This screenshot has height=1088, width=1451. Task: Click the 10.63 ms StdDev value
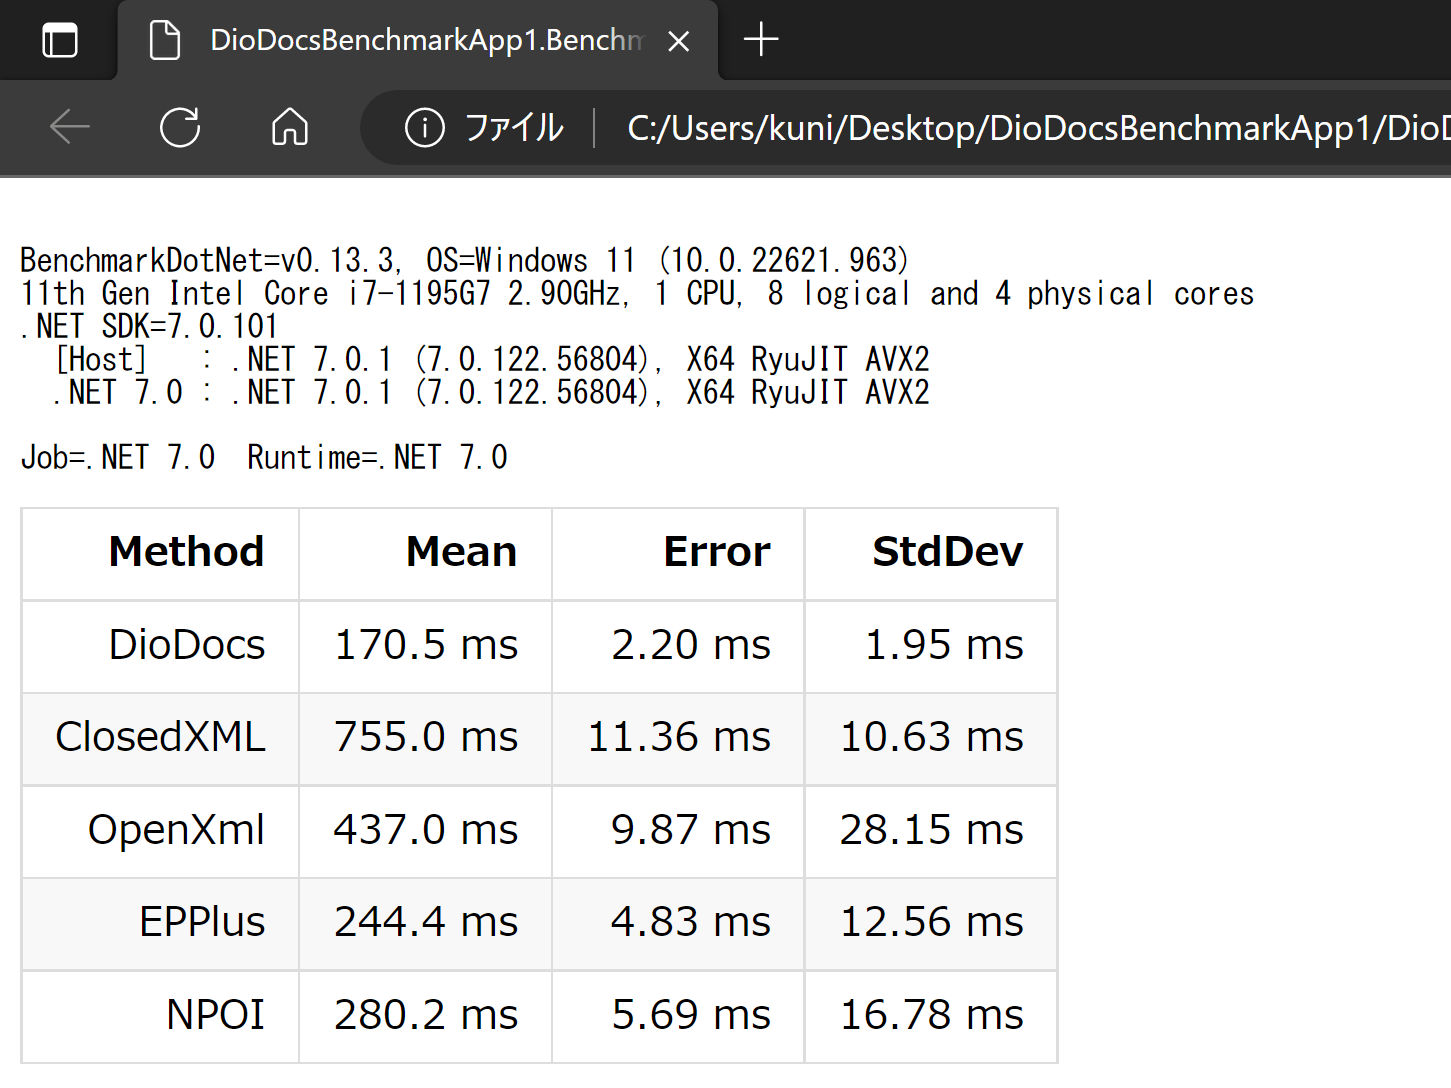[x=932, y=737]
